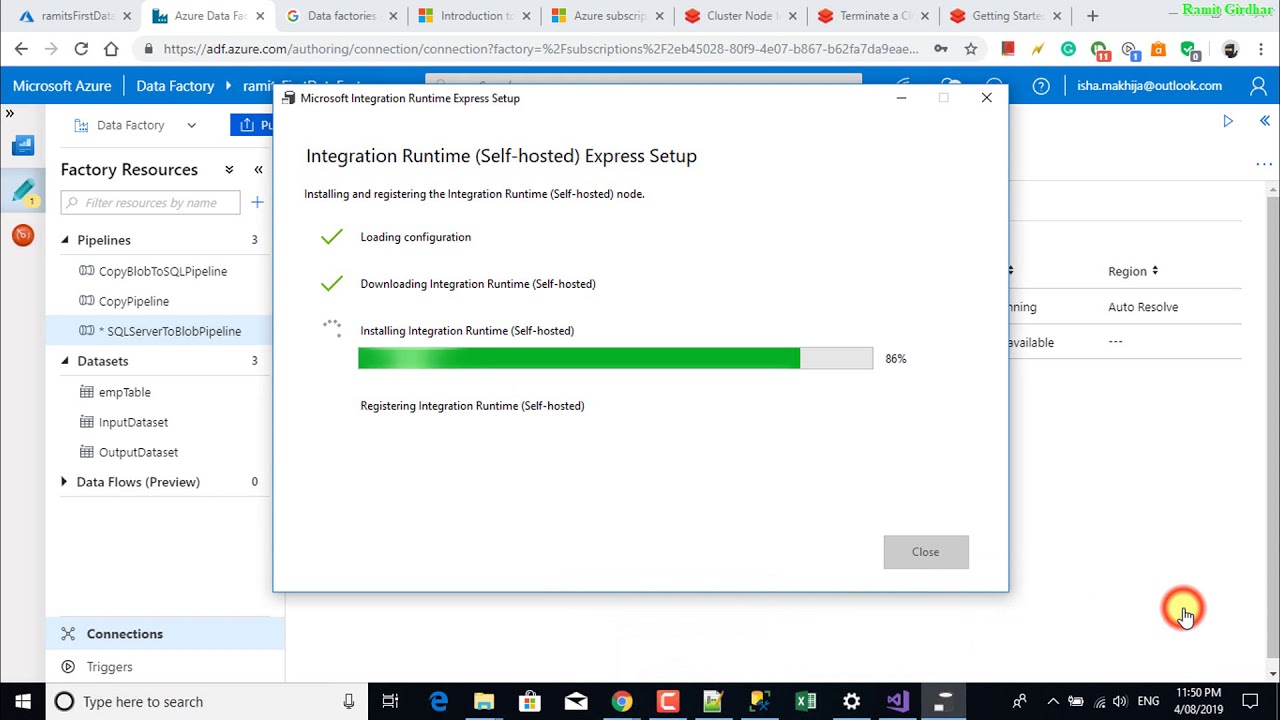Open a new browser tab
The width and height of the screenshot is (1280, 720).
[x=1092, y=16]
